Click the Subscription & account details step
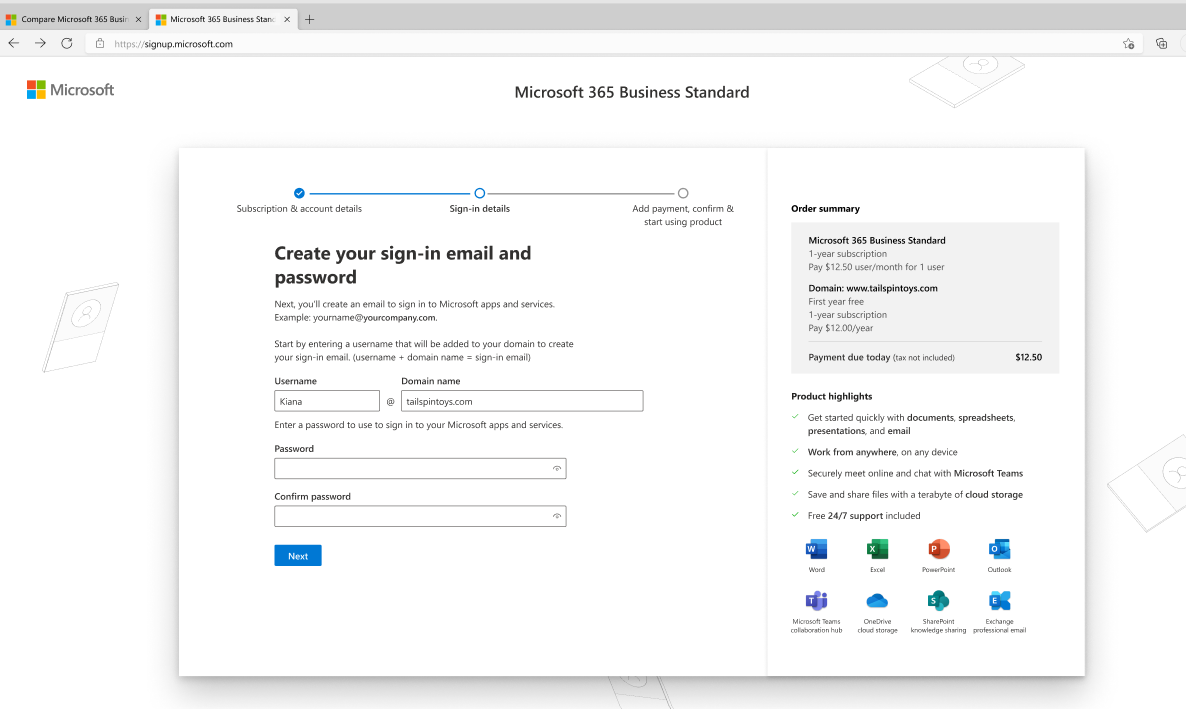Viewport: 1186px width, 709px height. [x=299, y=209]
